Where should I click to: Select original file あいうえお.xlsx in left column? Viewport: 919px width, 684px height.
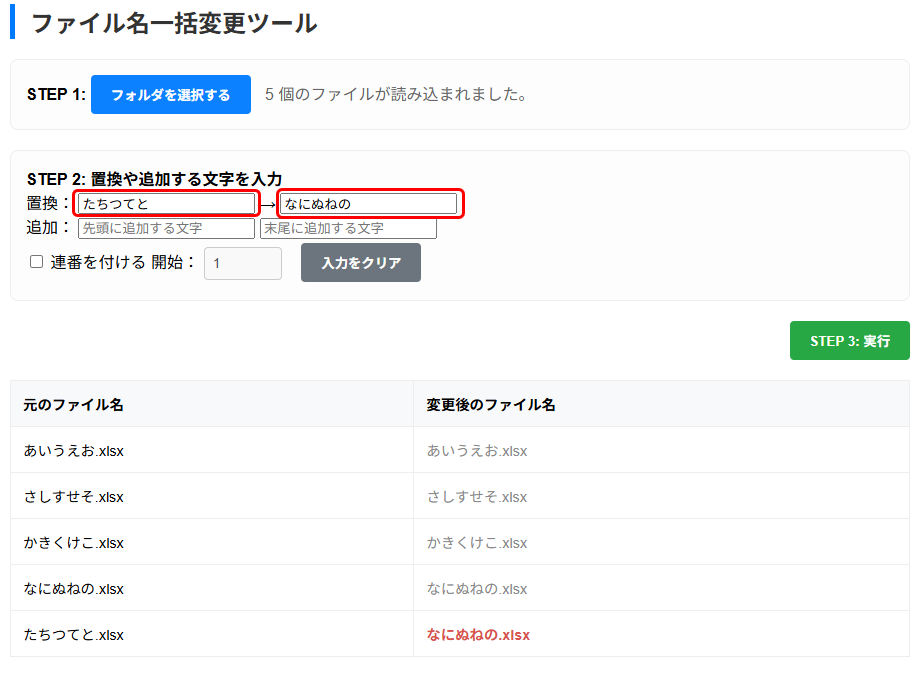[x=74, y=451]
